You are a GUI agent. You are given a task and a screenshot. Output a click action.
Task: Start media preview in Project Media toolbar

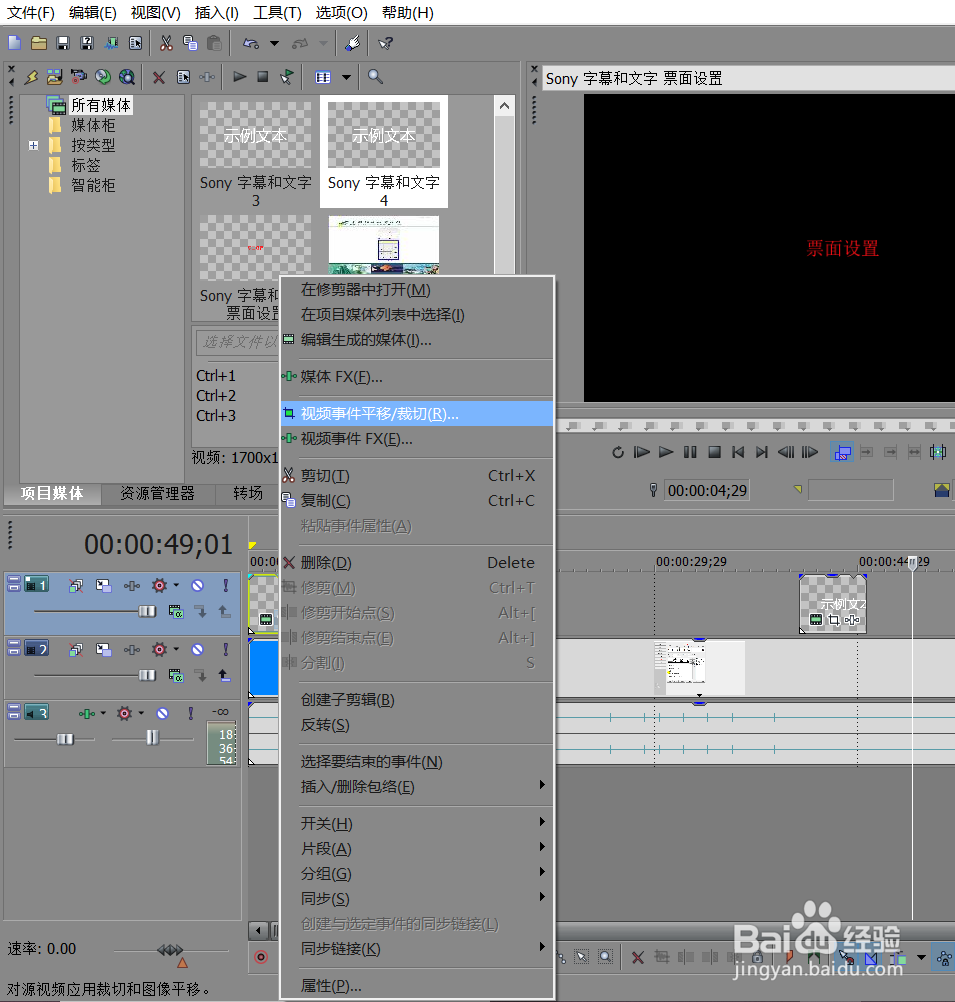tap(240, 77)
